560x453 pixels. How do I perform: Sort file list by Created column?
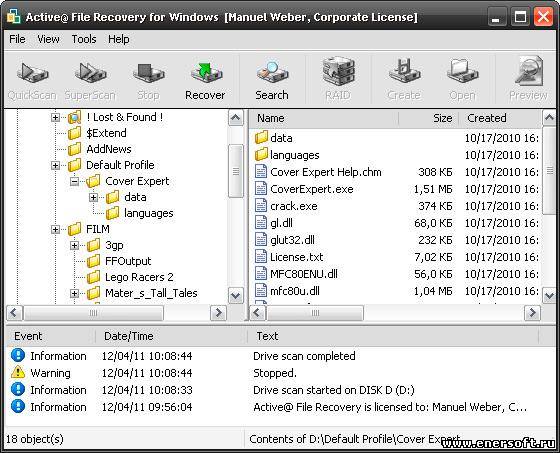click(500, 118)
